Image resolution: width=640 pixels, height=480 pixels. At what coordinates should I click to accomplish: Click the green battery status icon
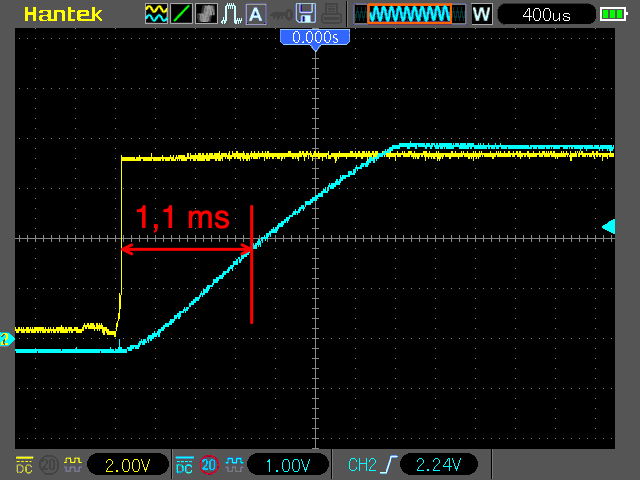611,14
